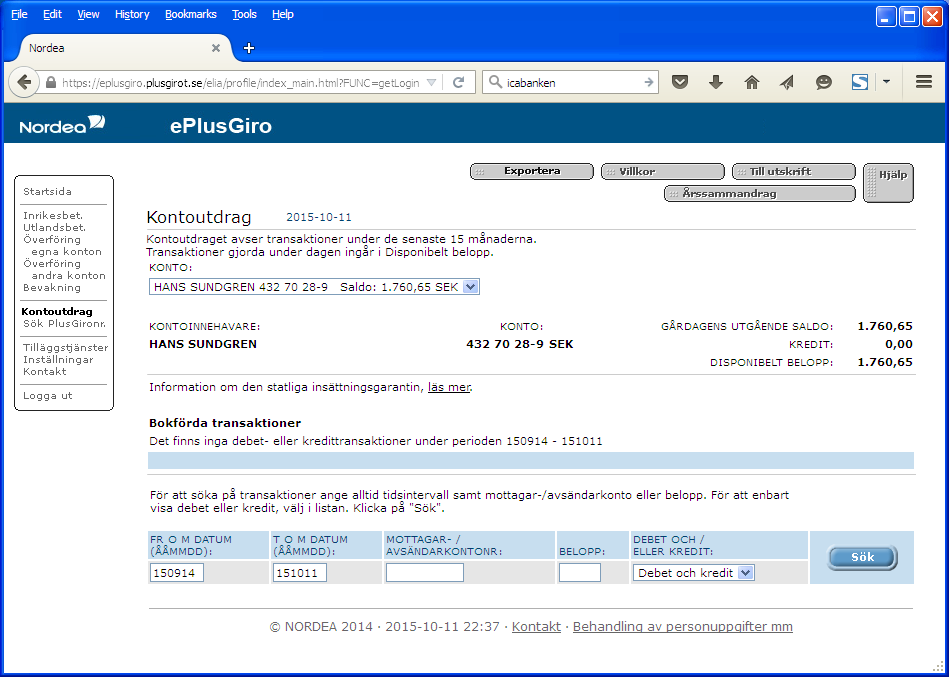Open Sök PlusGironr. in the sidebar
The height and width of the screenshot is (677, 949).
[64, 324]
